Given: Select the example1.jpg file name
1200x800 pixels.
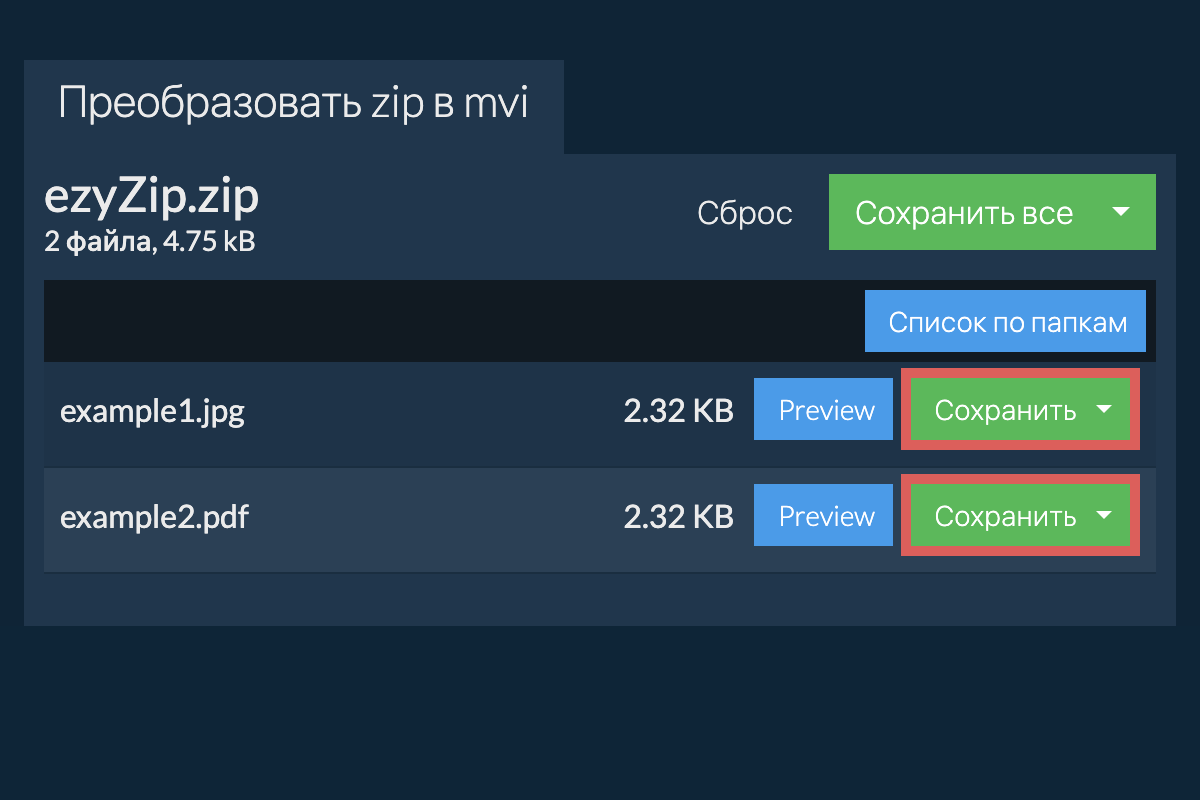Looking at the screenshot, I should pos(152,411).
